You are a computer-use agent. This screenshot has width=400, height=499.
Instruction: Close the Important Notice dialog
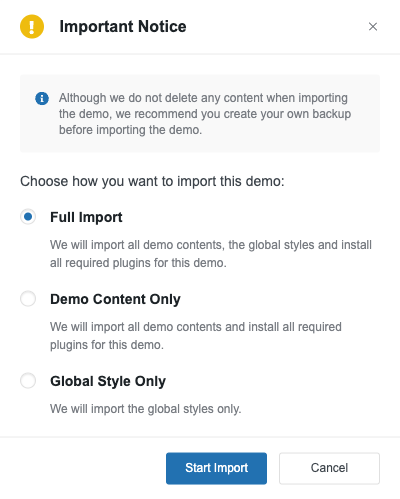(373, 26)
